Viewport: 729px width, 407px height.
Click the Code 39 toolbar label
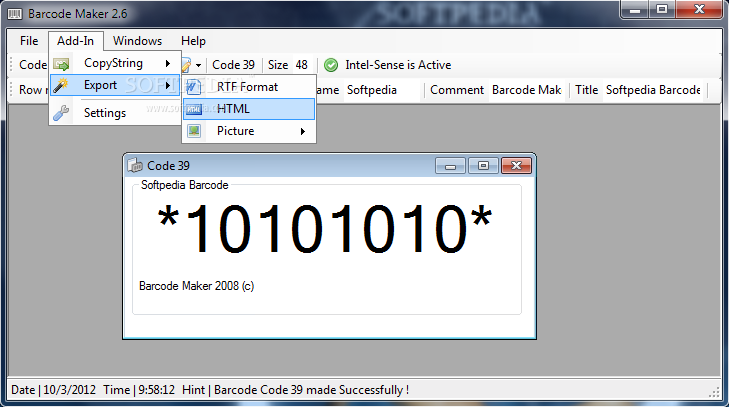(x=233, y=65)
